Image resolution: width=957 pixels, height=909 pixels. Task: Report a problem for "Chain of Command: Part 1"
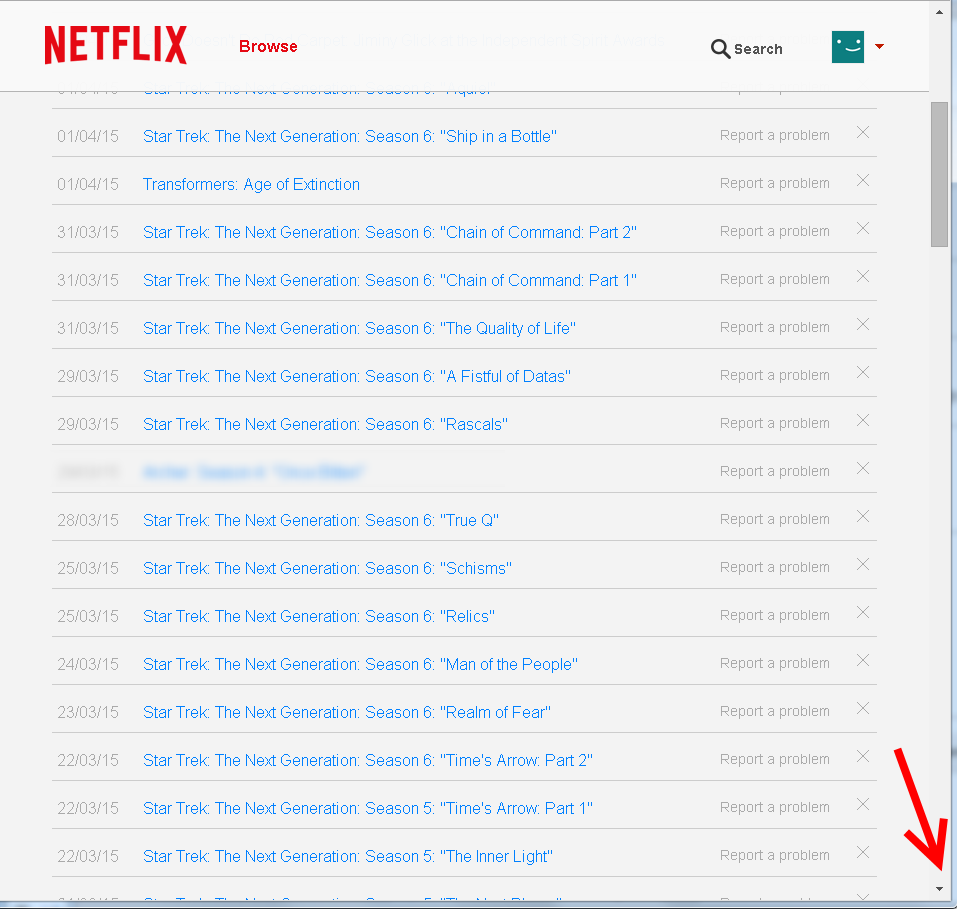775,279
